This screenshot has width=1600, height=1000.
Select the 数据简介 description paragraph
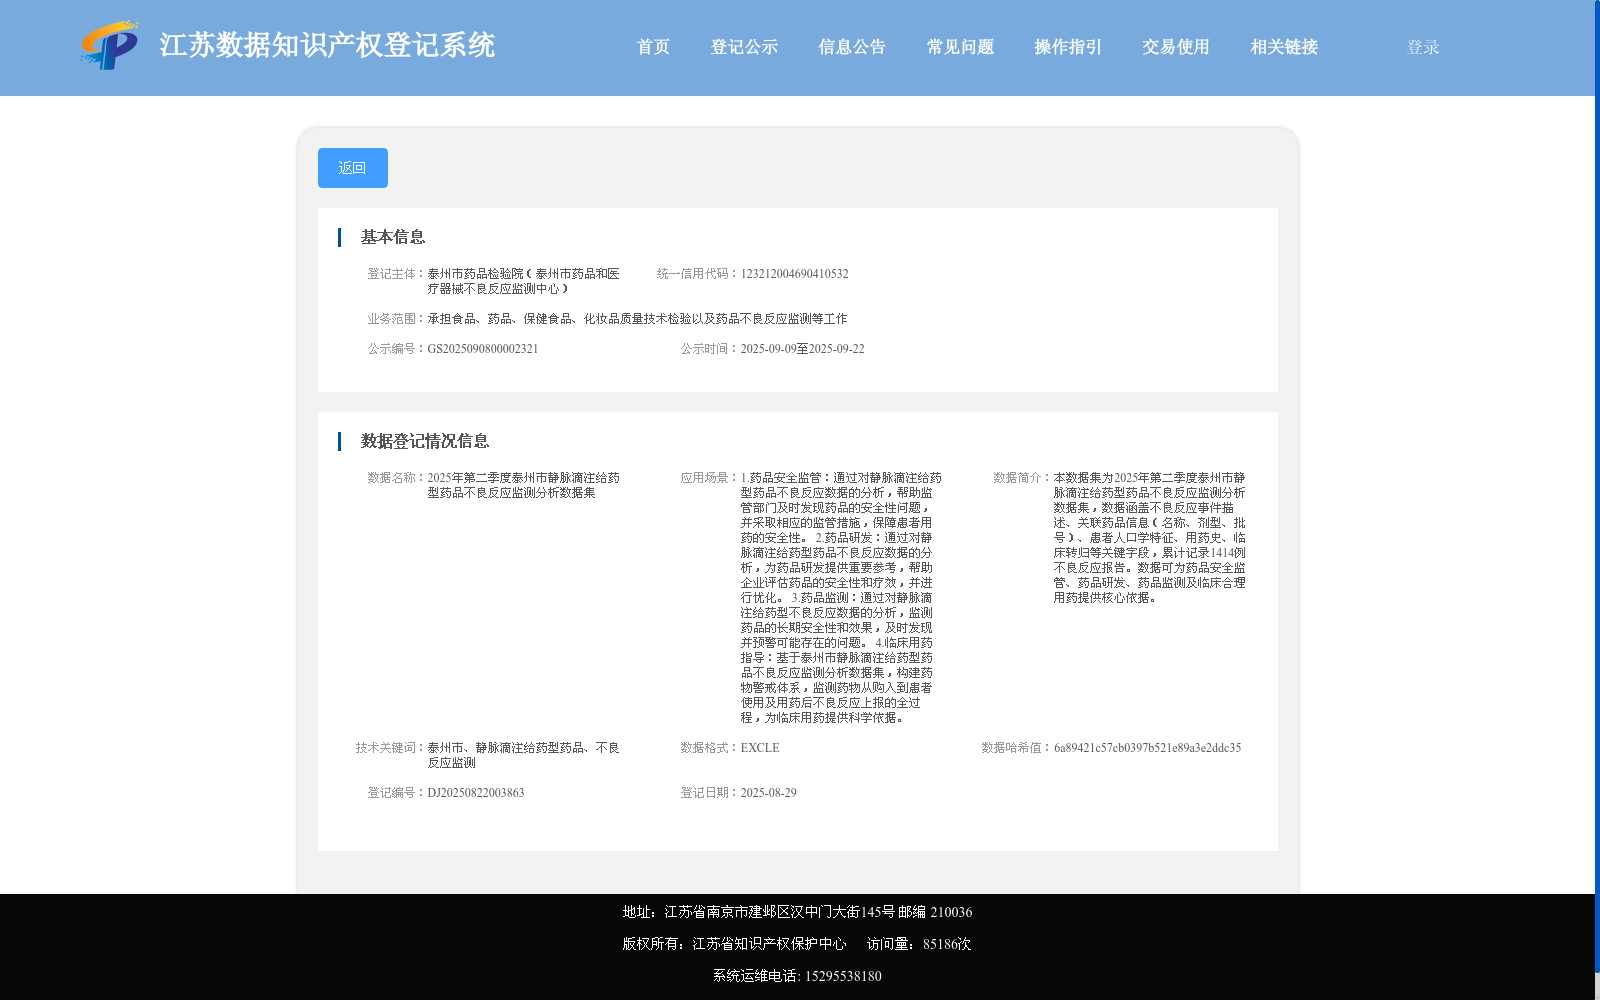(1149, 538)
